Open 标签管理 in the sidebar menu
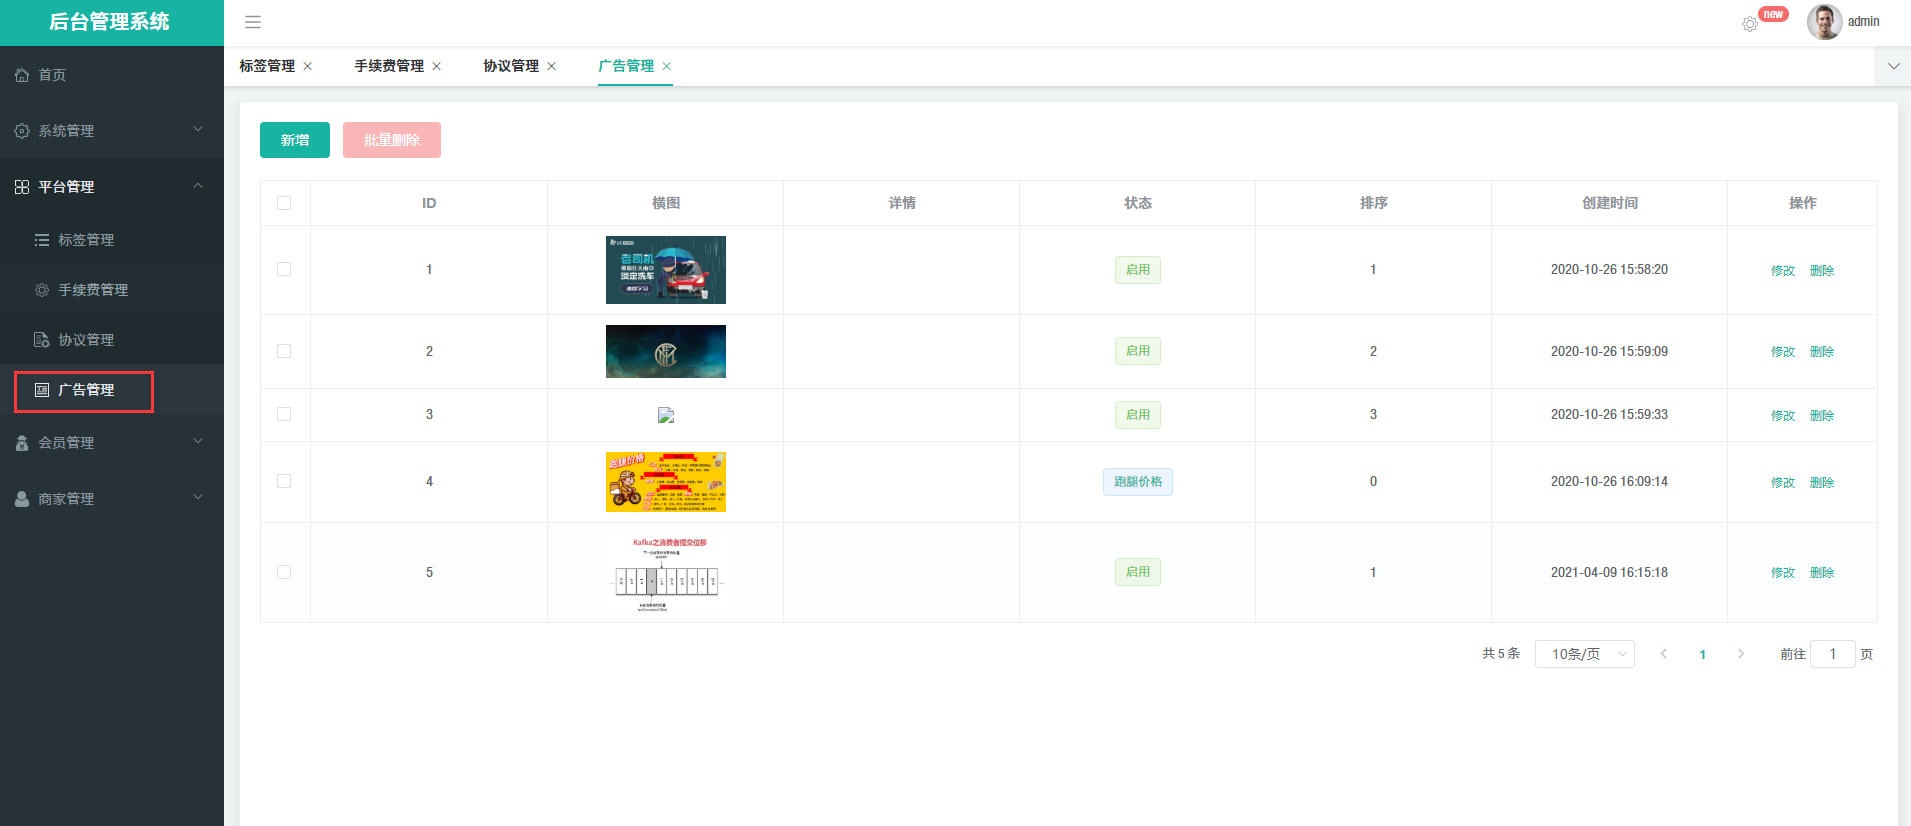The height and width of the screenshot is (826, 1911). pyautogui.click(x=85, y=240)
